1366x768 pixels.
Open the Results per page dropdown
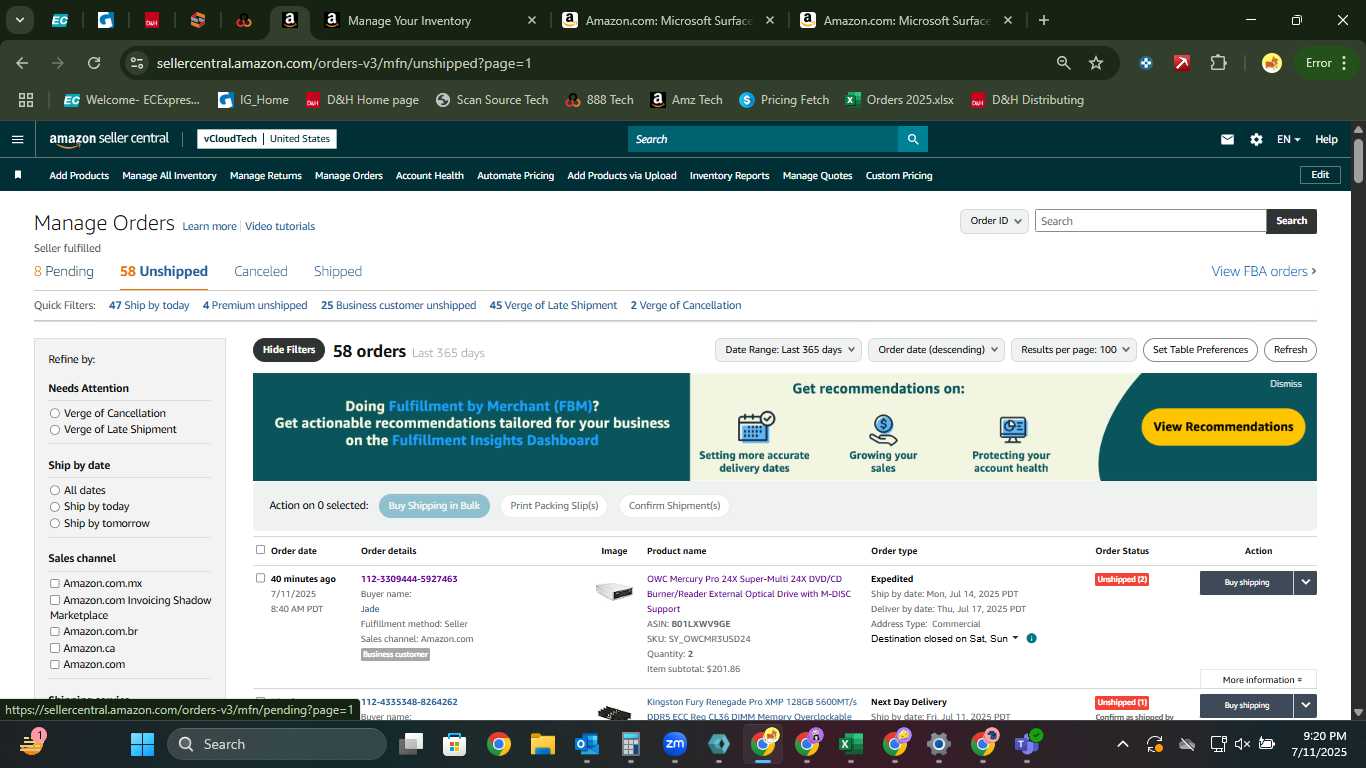[1074, 350]
